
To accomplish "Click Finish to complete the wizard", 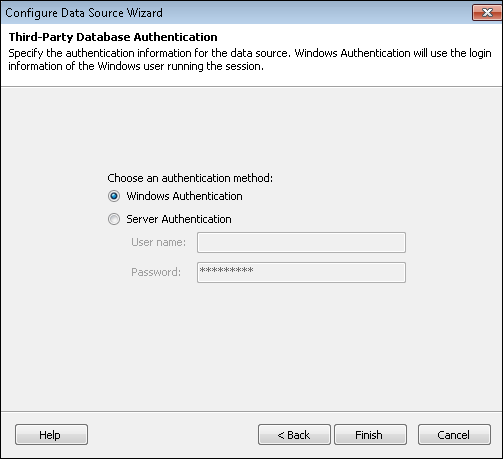I will [370, 434].
